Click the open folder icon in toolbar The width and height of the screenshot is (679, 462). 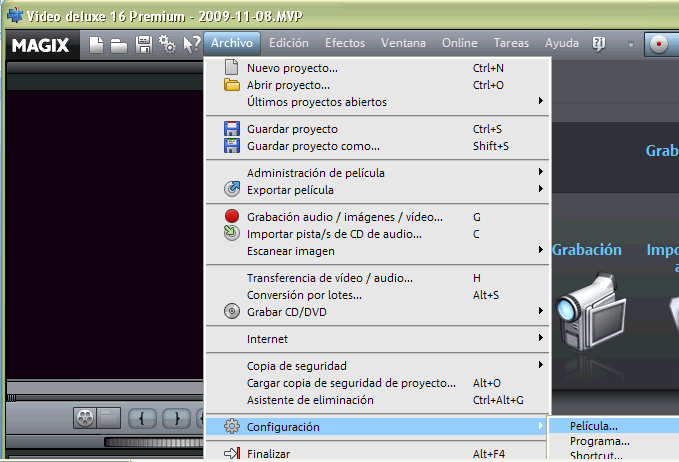[118, 44]
